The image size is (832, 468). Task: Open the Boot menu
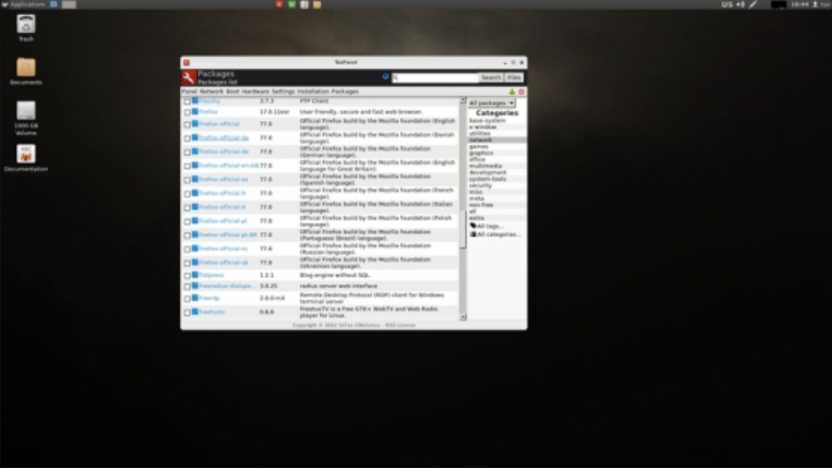click(232, 91)
